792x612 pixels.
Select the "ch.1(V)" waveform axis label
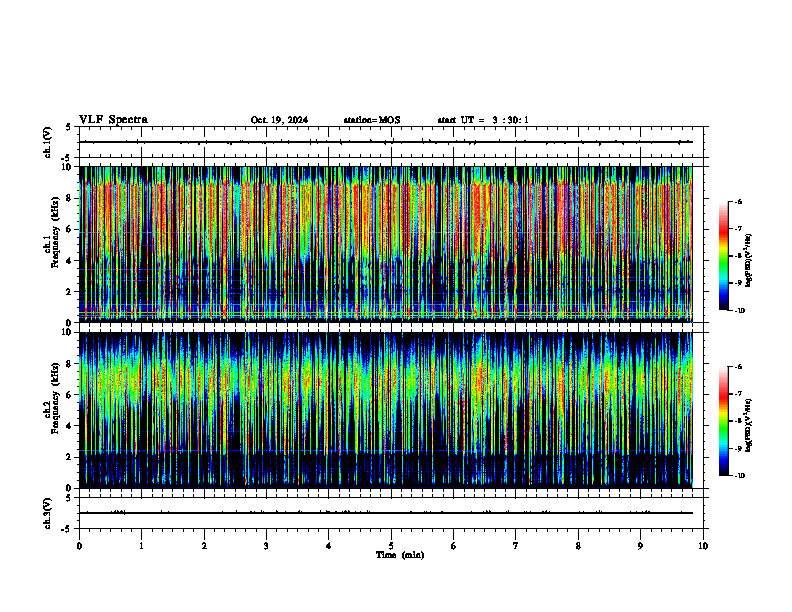tap(47, 142)
